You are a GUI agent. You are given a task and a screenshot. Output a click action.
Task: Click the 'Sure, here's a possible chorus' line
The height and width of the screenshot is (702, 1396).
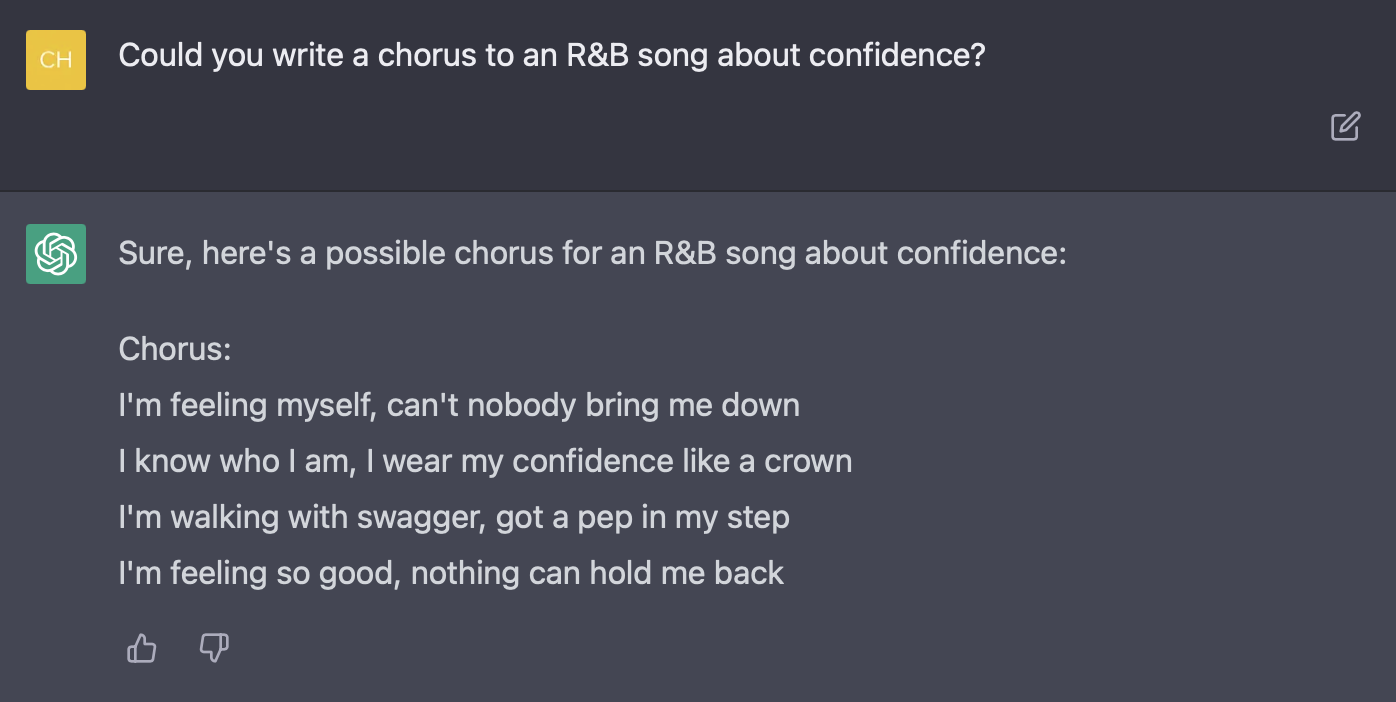(593, 253)
